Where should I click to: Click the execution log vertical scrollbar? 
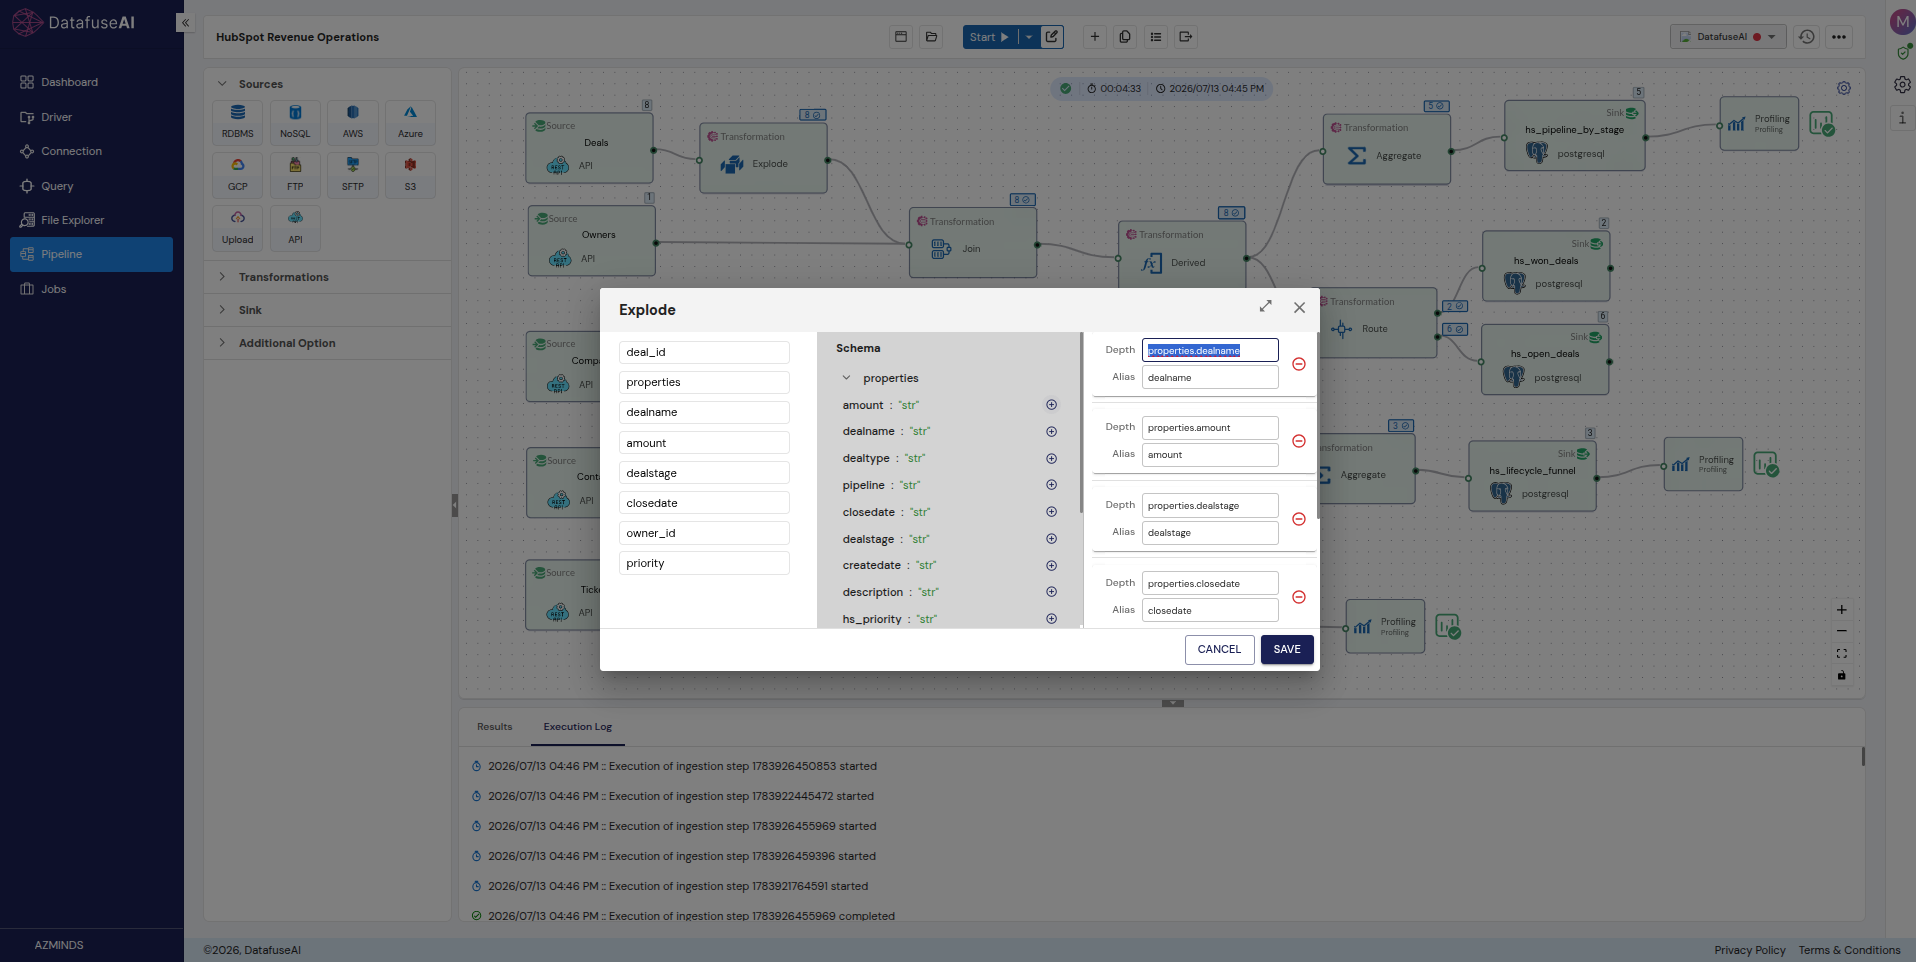(x=1863, y=756)
